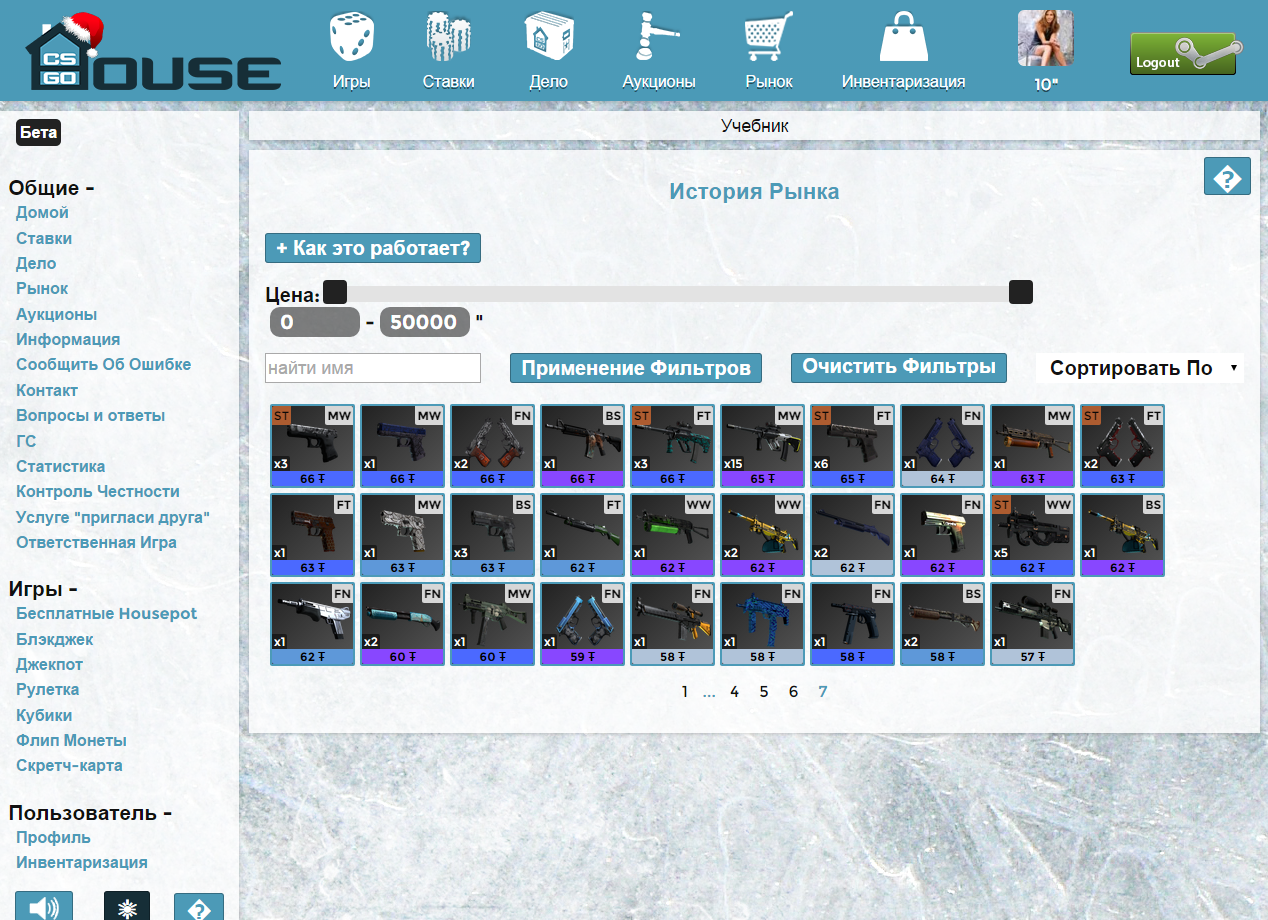This screenshot has width=1268, height=920.
Task: Click Очистить Фильтры button
Action: (x=899, y=367)
